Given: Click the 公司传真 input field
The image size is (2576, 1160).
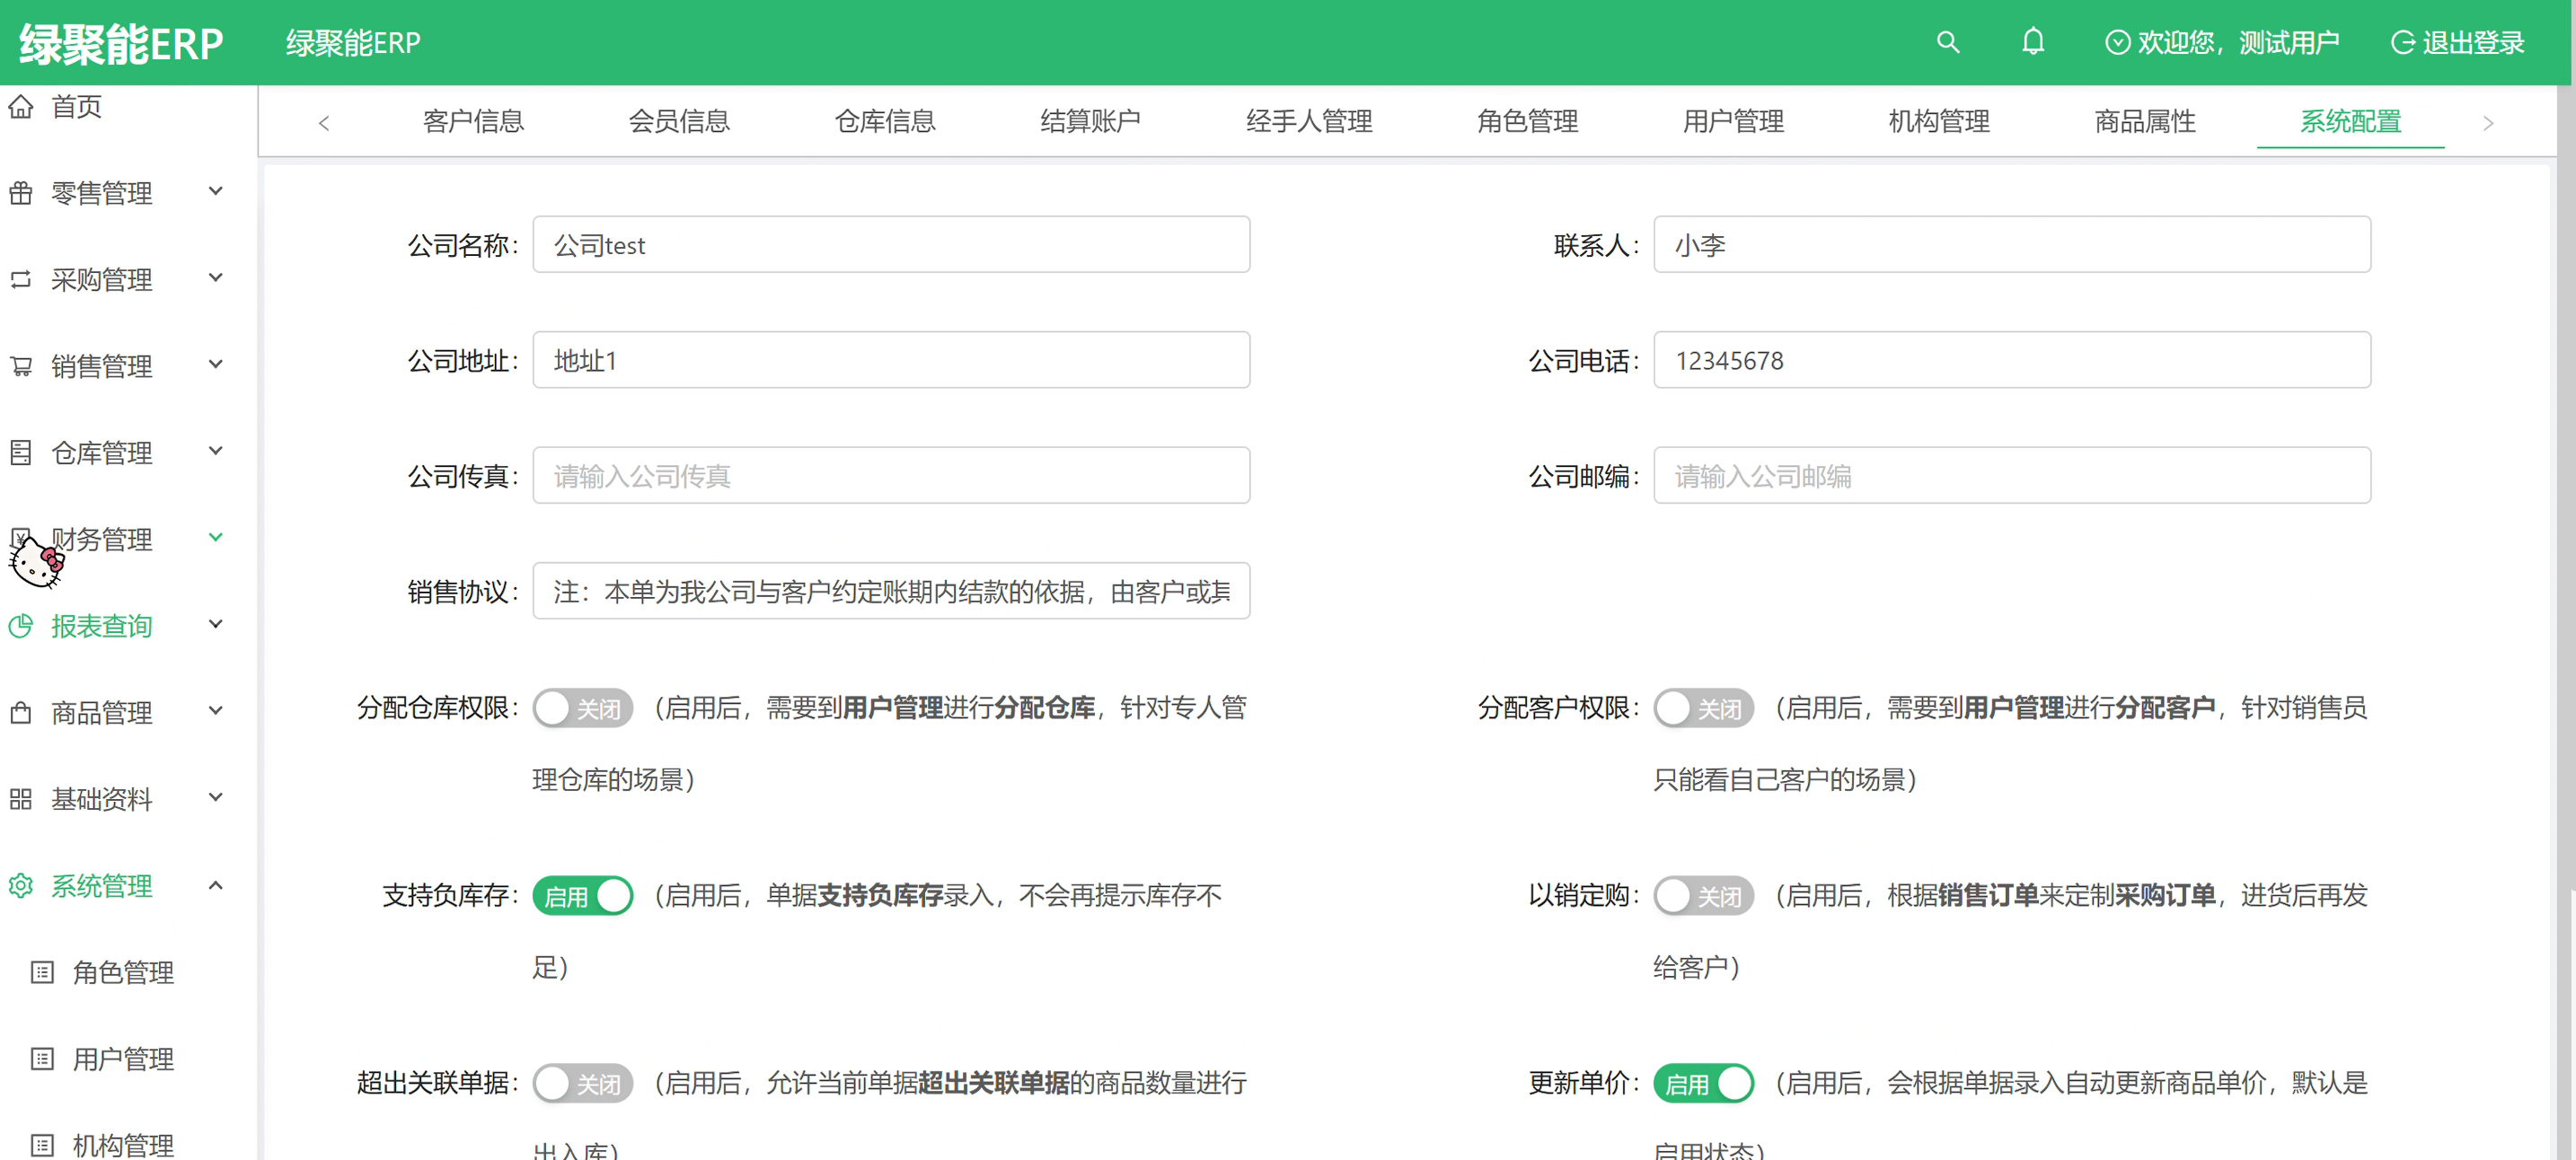Looking at the screenshot, I should coord(891,476).
